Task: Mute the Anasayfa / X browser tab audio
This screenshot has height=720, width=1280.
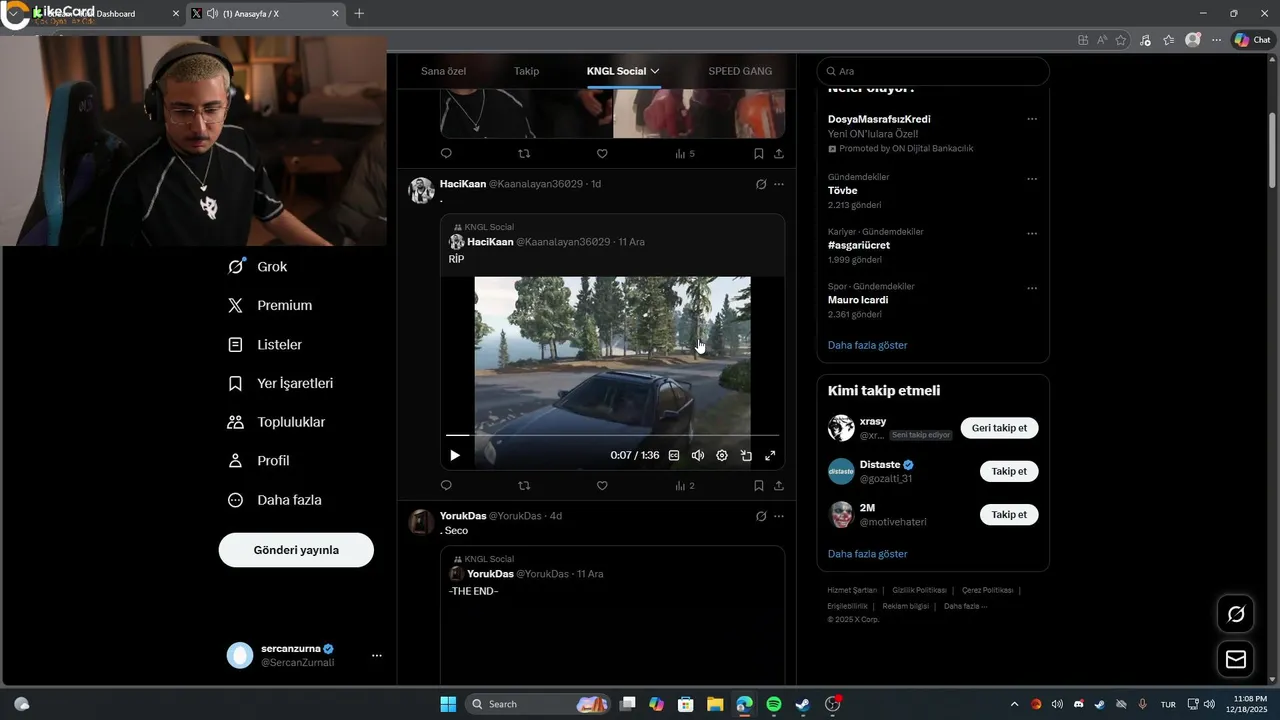Action: click(x=212, y=13)
